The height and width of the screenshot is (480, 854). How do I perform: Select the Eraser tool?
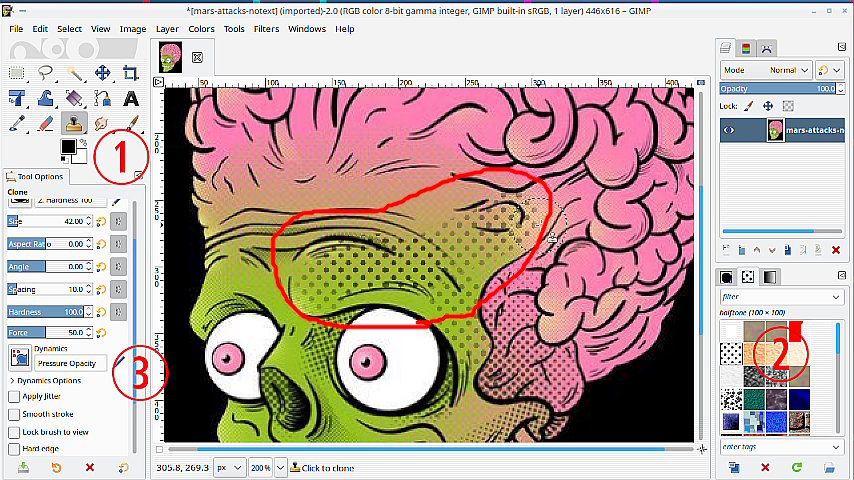(45, 123)
